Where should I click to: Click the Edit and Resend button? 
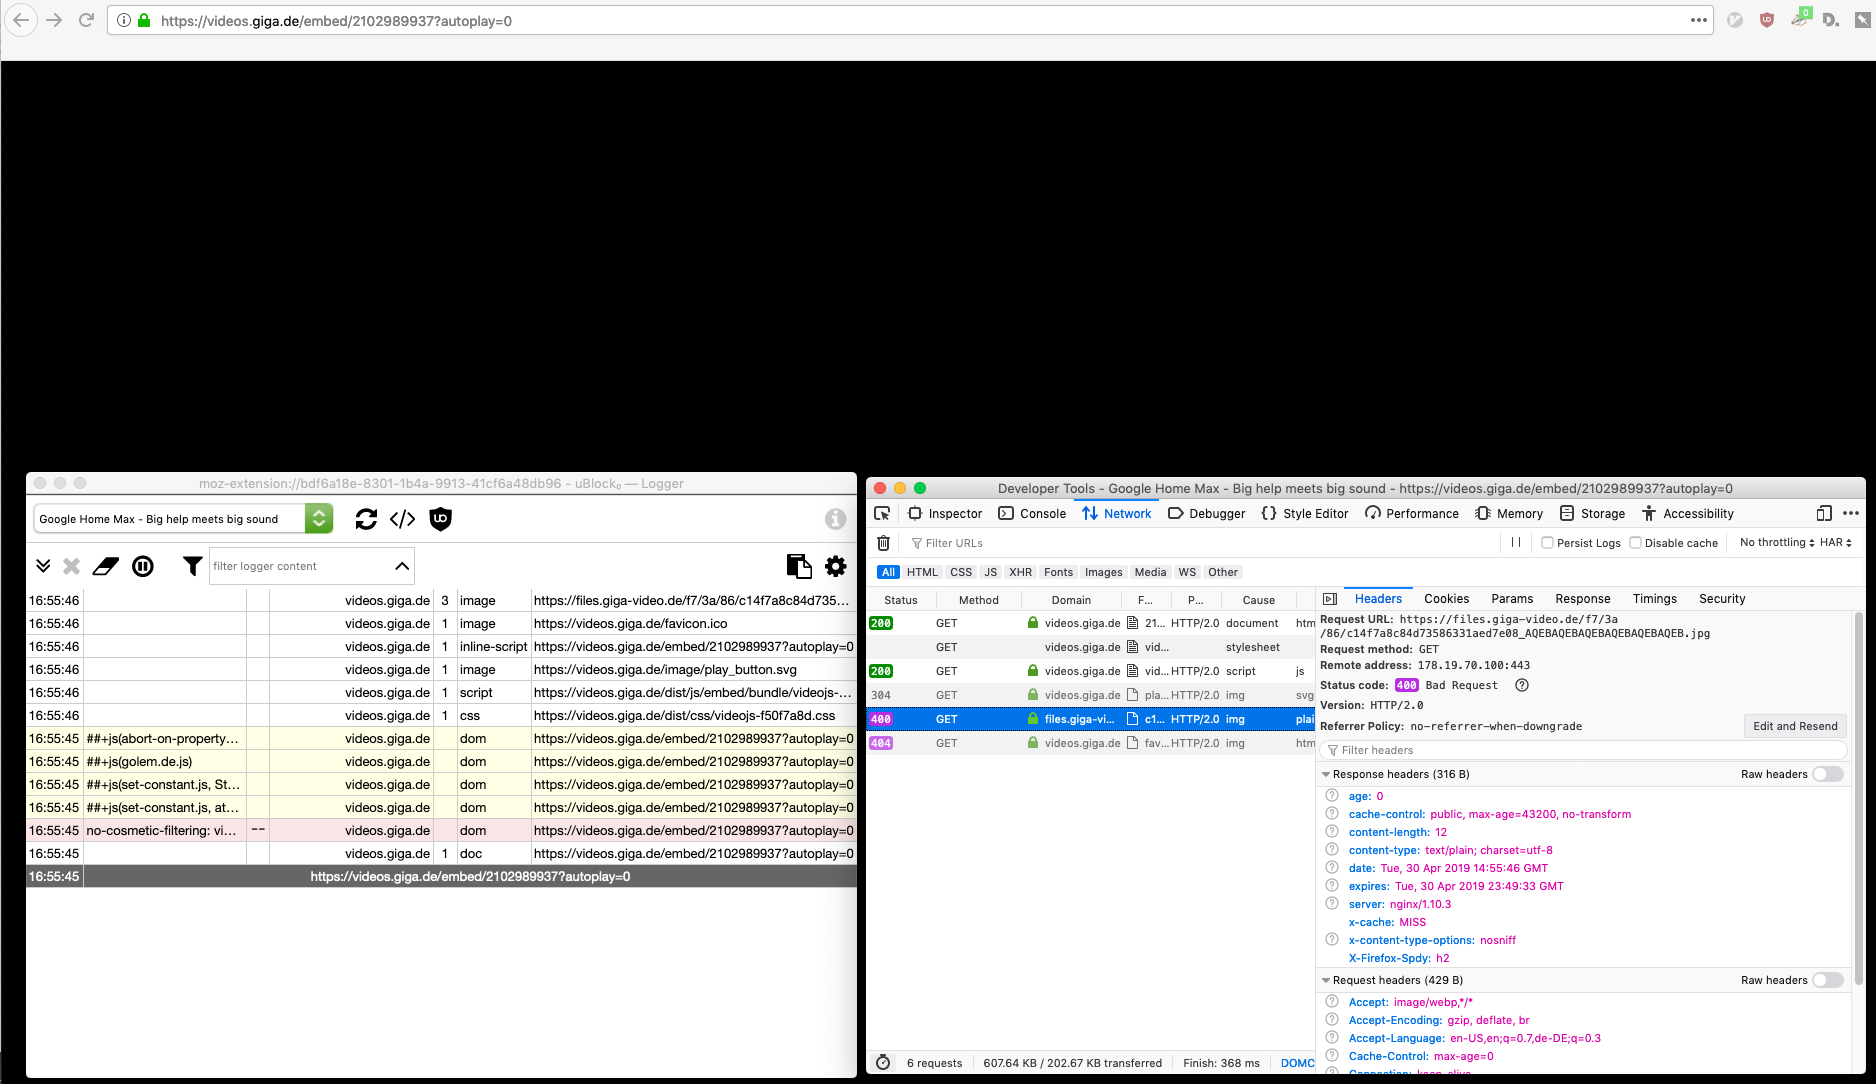point(1795,726)
